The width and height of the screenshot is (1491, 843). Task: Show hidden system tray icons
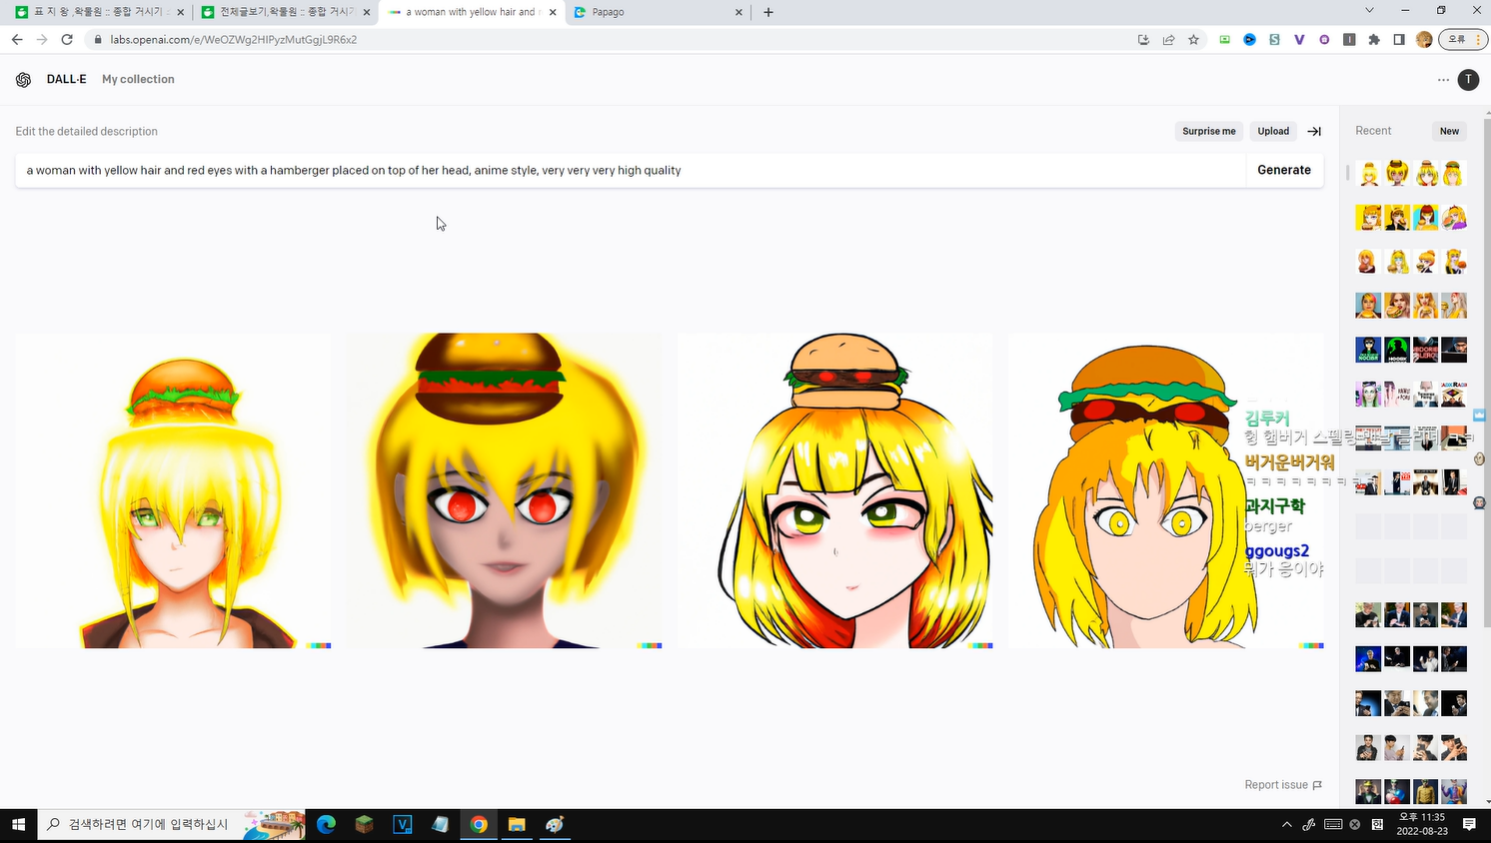click(x=1286, y=824)
